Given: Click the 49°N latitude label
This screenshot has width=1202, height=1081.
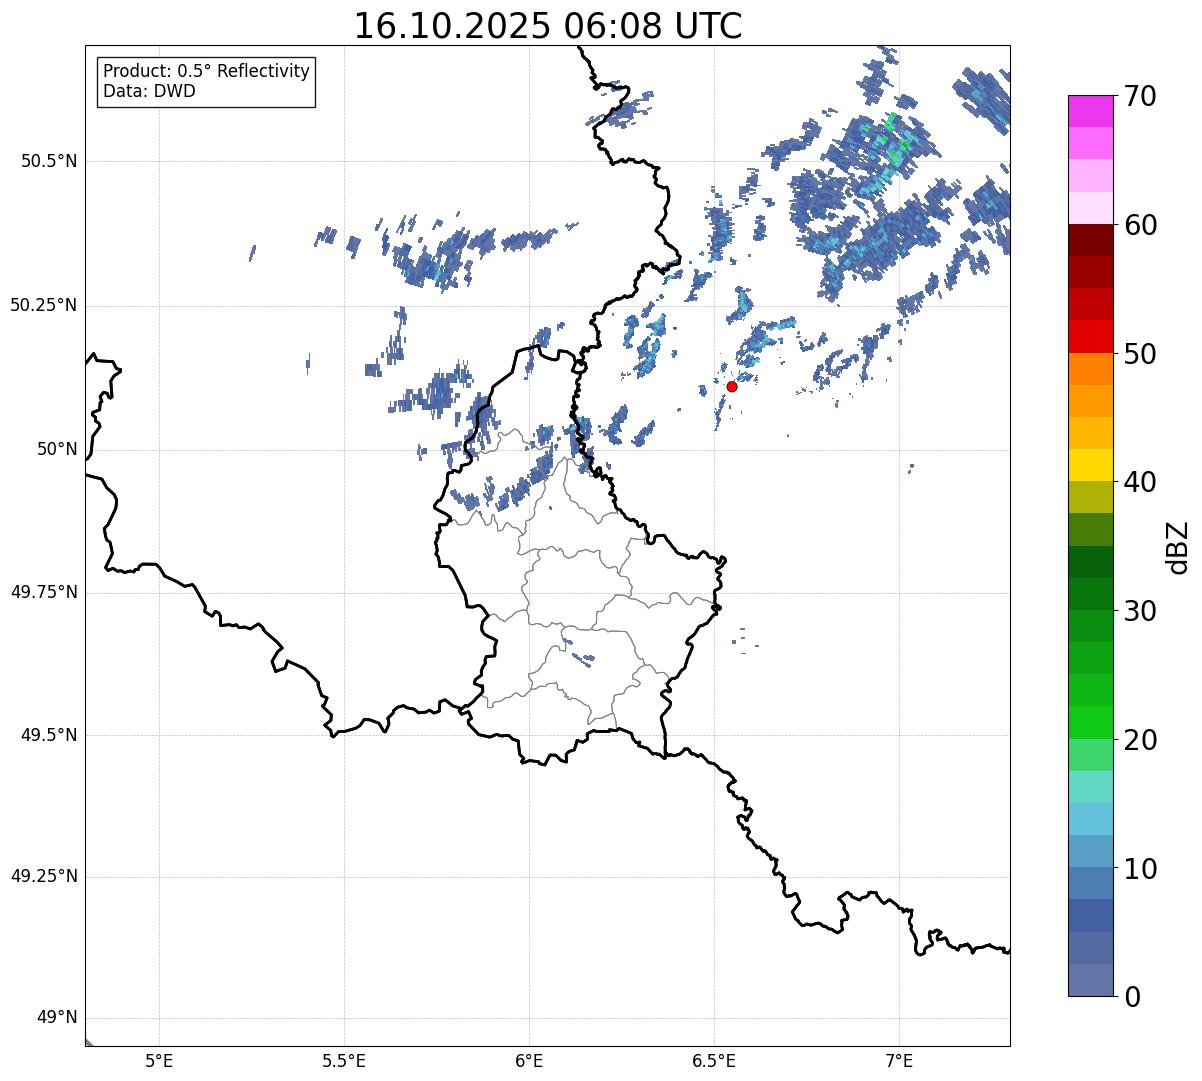Looking at the screenshot, I should click(x=57, y=1018).
